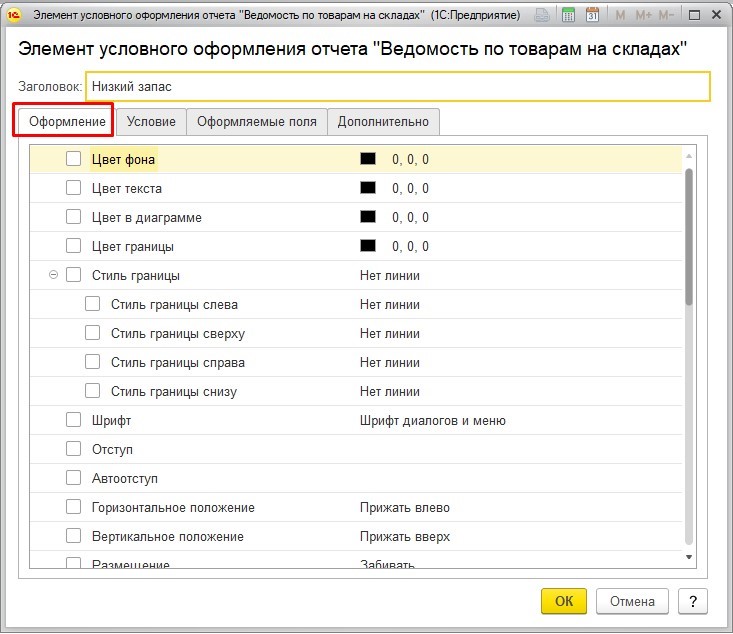This screenshot has width=733, height=634.
Task: Tick the Цвет границы checkbox
Action: point(73,246)
